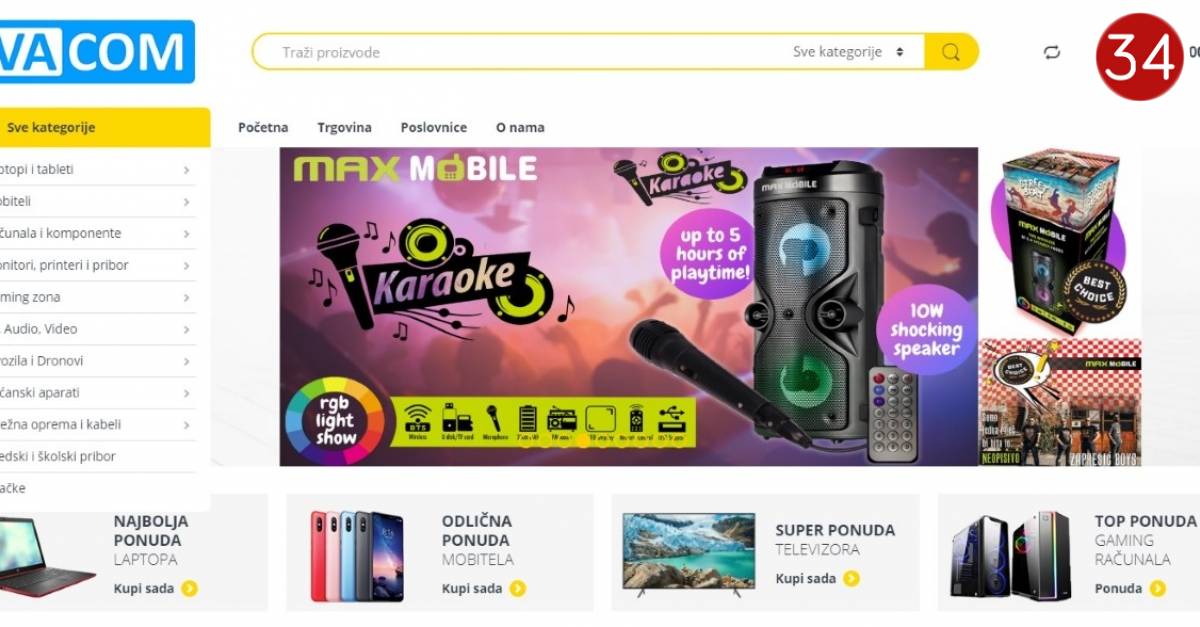The height and width of the screenshot is (627, 1200).
Task: Click the arrow icon beside Kupi sada under laptops
Action: coord(189,588)
